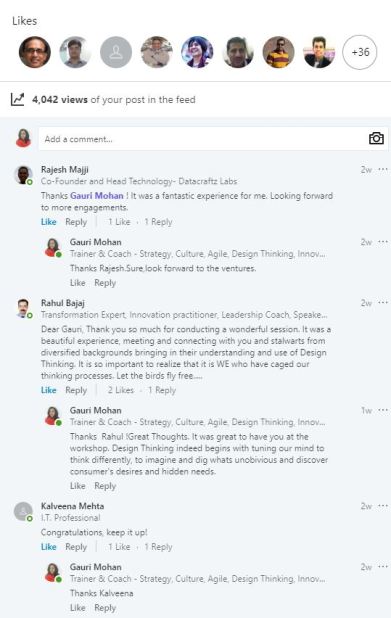Show the +36 more likes

point(360,52)
